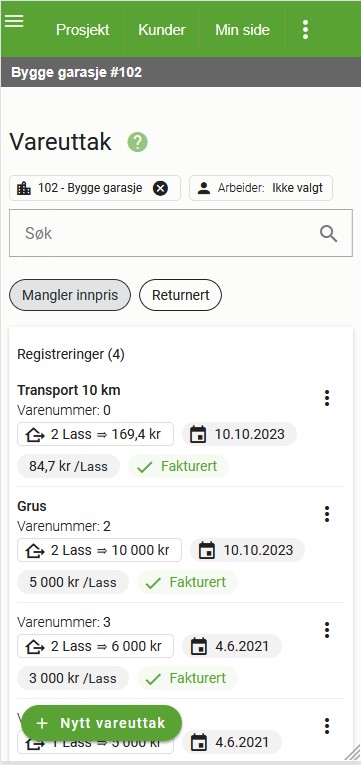Switch to the Min side tab

tap(242, 30)
